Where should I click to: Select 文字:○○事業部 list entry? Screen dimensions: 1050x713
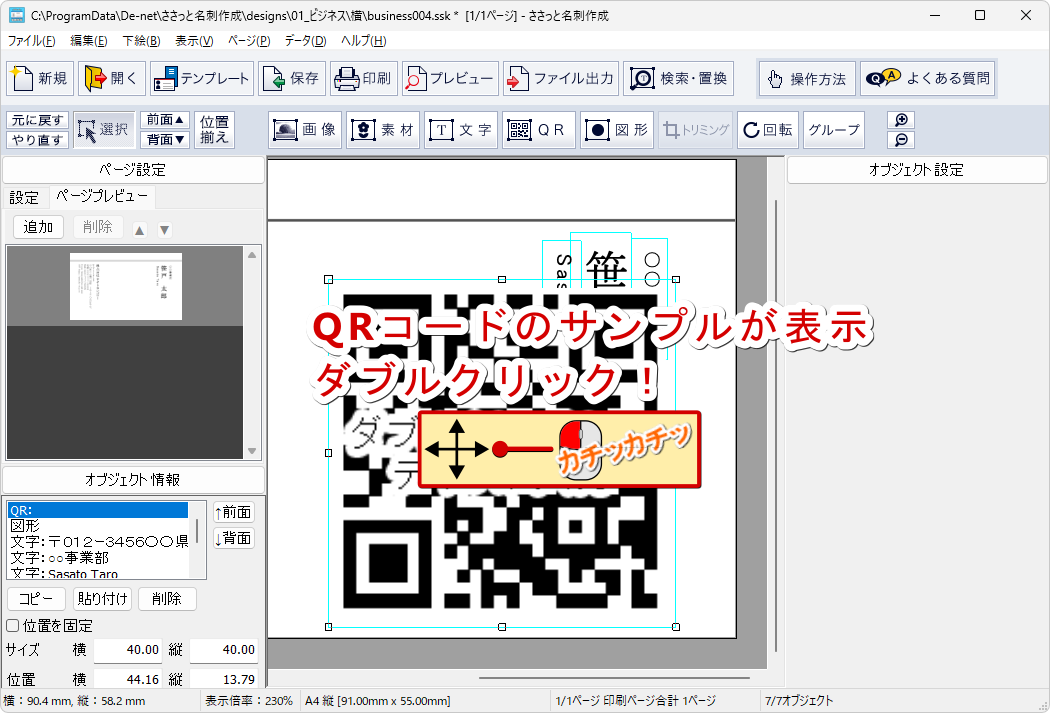click(x=98, y=558)
